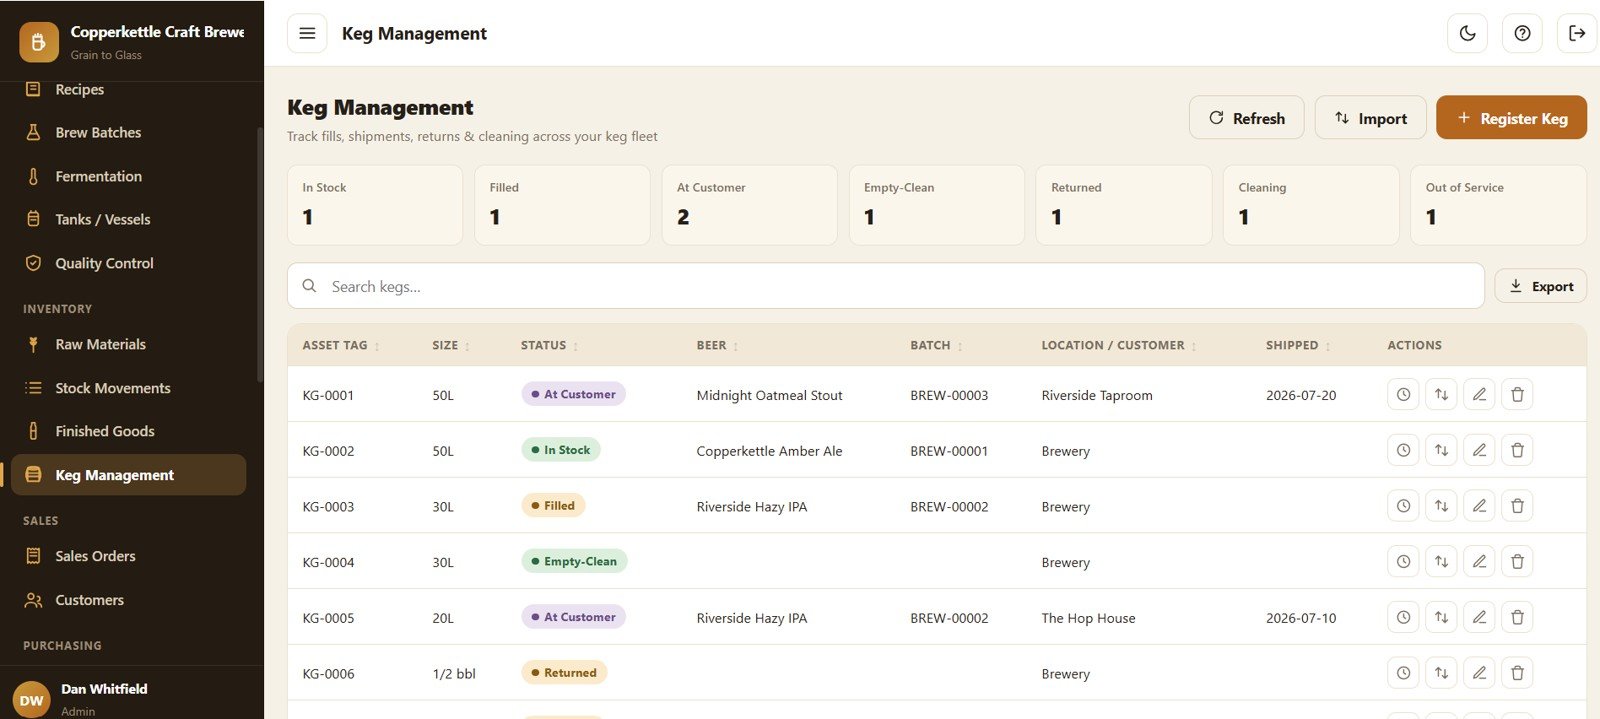Open the transfer arrows for KG-0006

coord(1441,673)
